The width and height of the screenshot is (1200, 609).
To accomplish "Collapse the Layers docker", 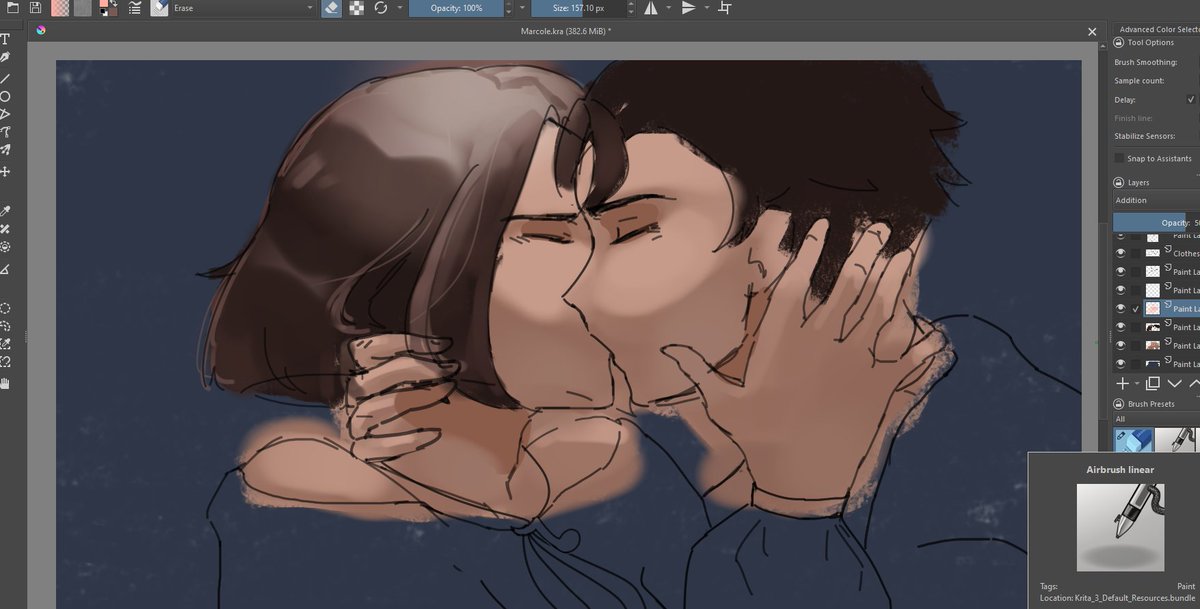I will click(1119, 183).
